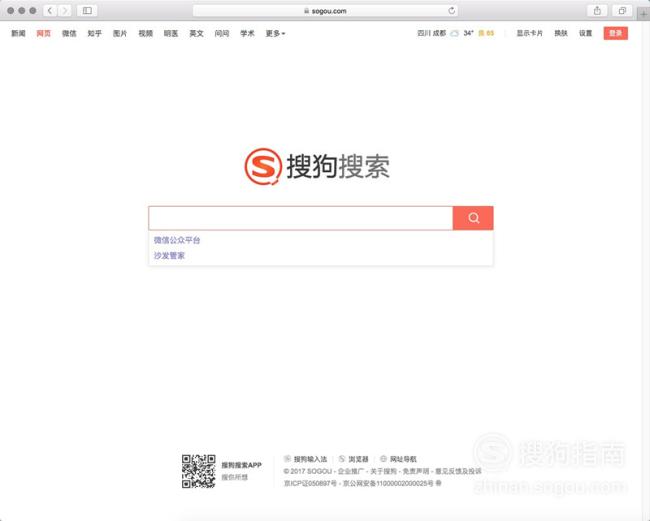Go back with Safari's back arrow
This screenshot has width=650, height=521.
50,11
